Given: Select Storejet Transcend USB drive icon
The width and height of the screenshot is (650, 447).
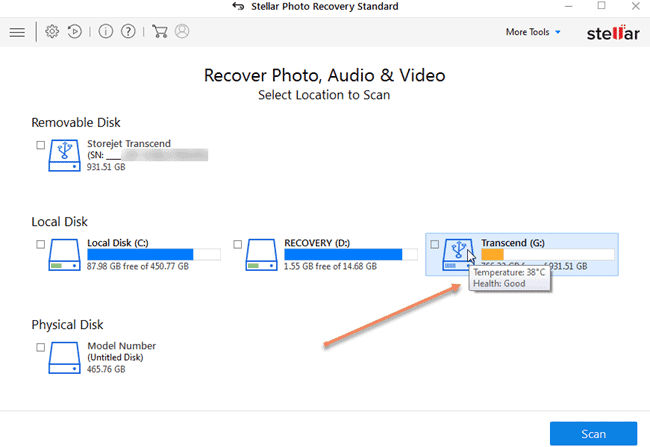Looking at the screenshot, I should 64,155.
